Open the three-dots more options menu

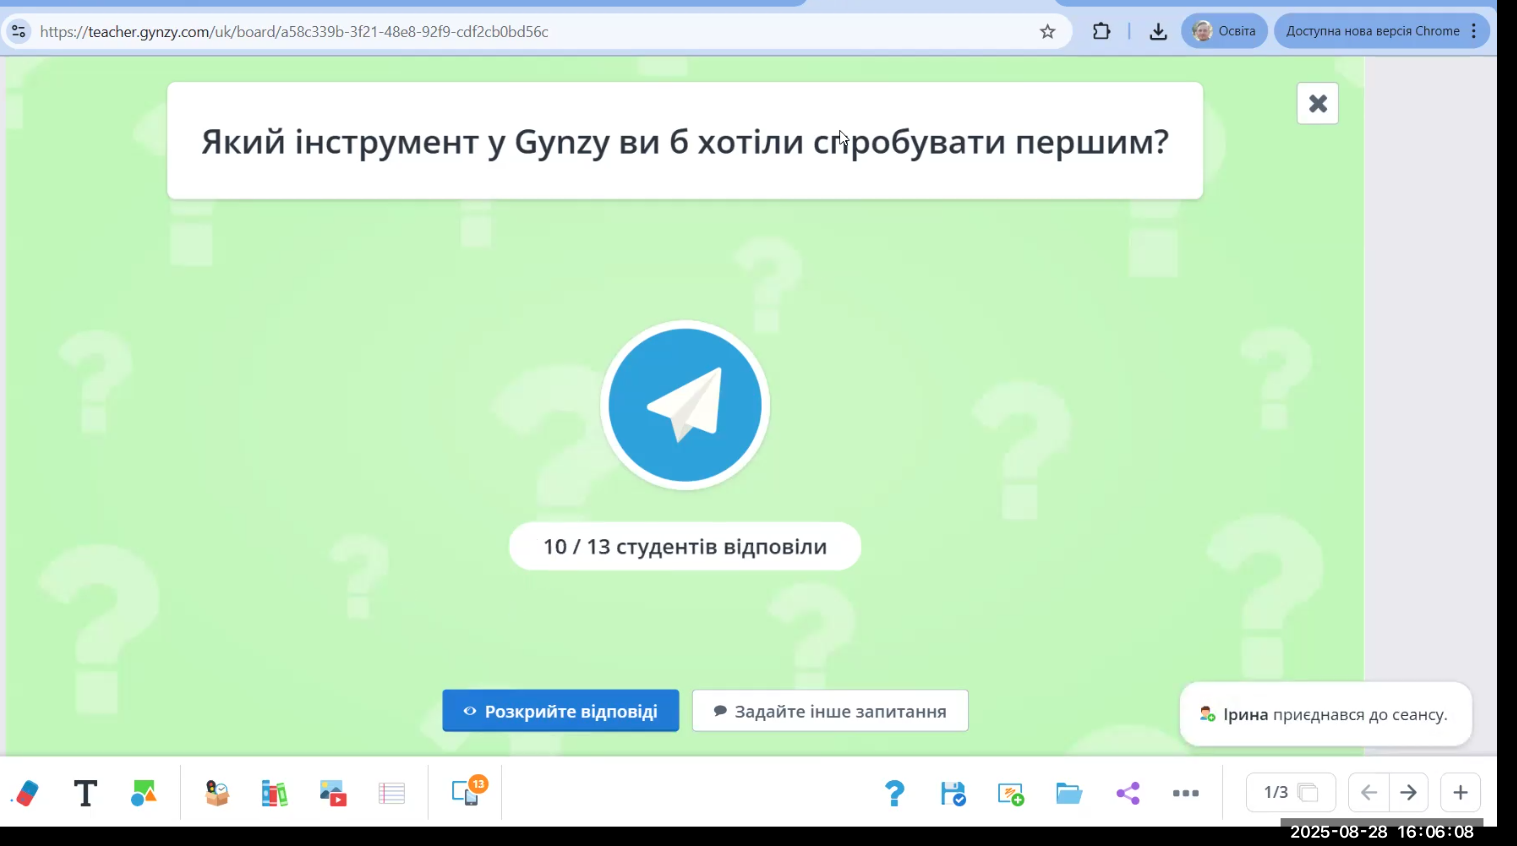coord(1186,793)
